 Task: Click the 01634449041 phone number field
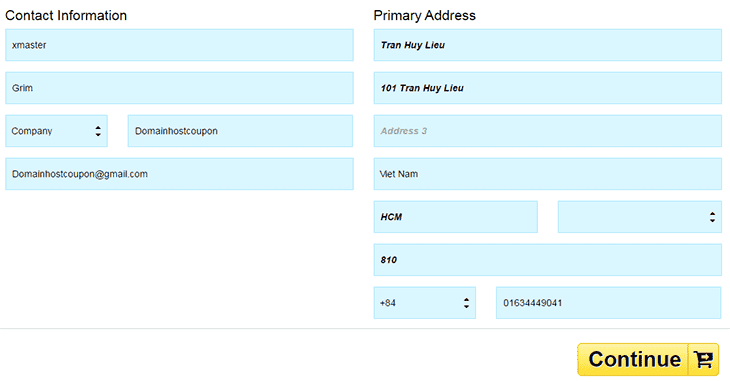click(x=608, y=303)
